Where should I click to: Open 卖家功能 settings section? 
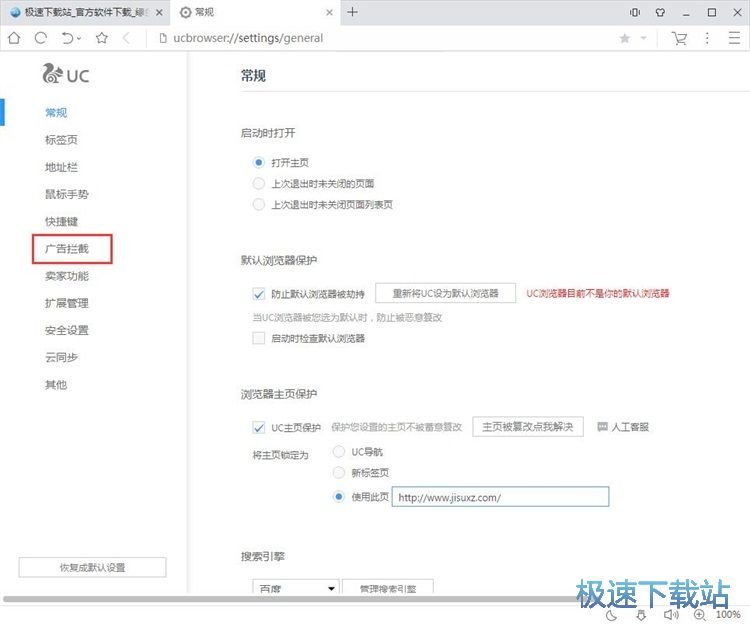tap(66, 276)
